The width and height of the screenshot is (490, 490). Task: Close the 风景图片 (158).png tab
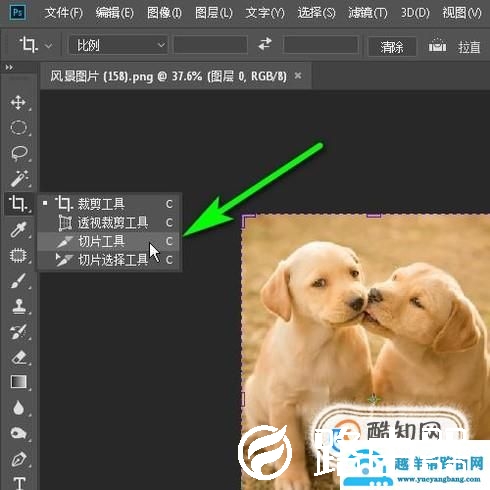click(x=298, y=76)
